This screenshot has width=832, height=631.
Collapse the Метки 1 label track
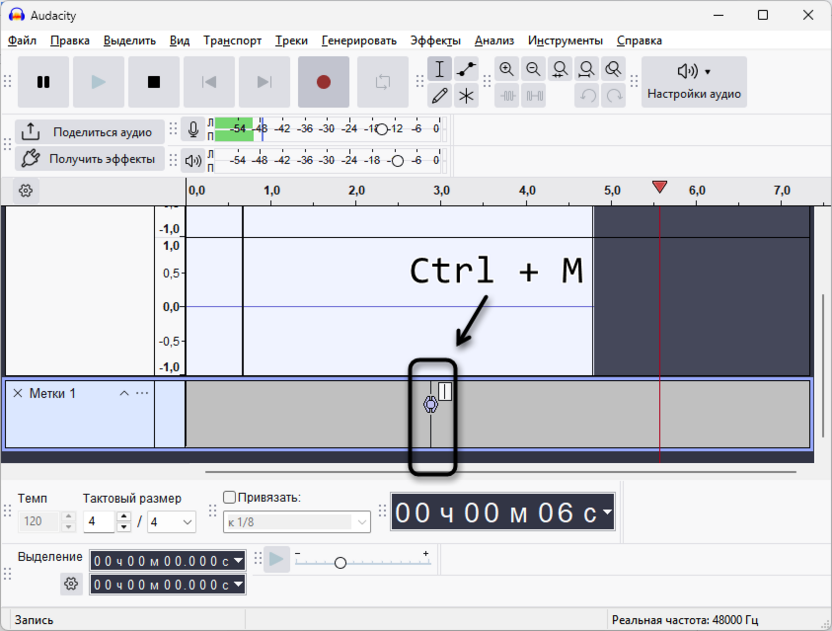coord(124,393)
